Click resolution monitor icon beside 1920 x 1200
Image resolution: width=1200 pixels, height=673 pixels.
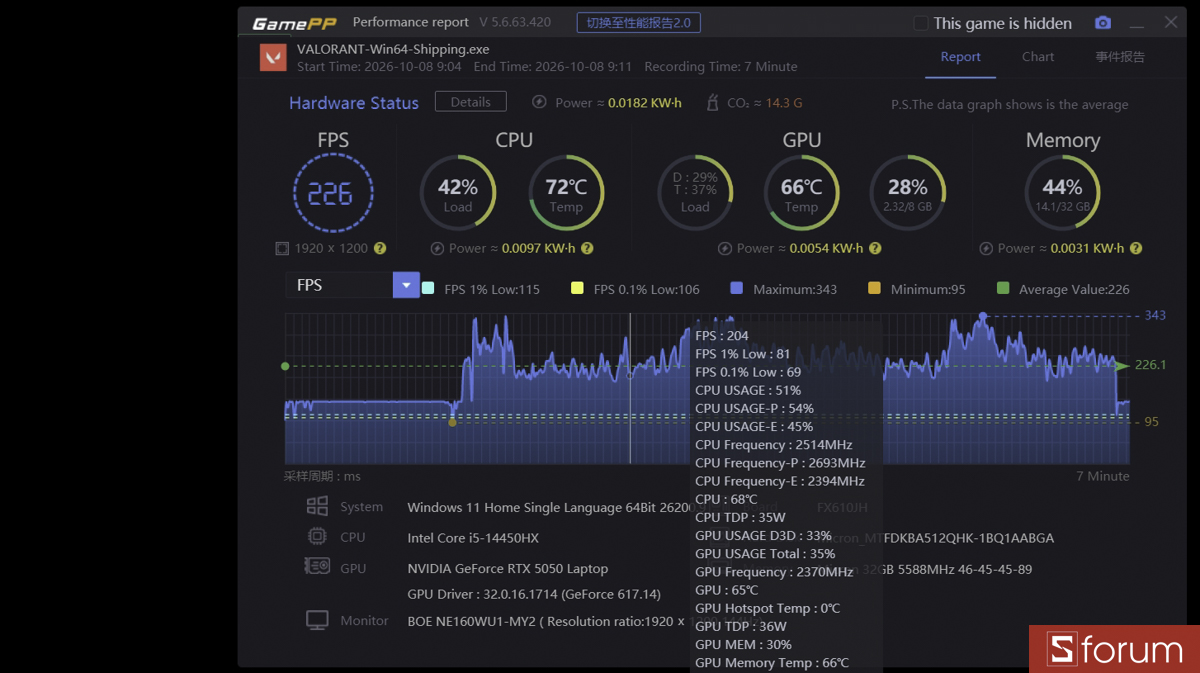point(282,248)
